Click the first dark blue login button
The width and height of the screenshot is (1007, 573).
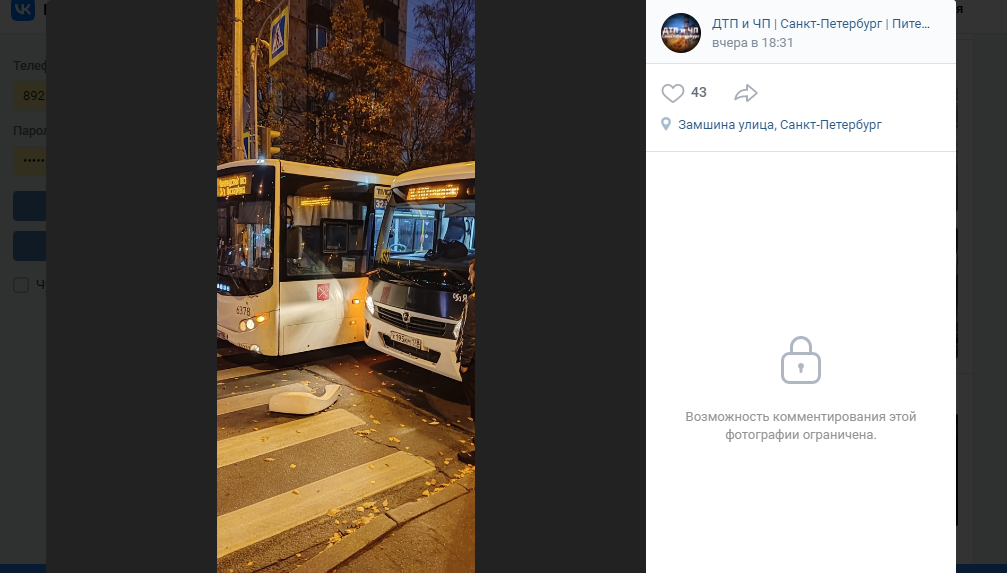click(30, 206)
